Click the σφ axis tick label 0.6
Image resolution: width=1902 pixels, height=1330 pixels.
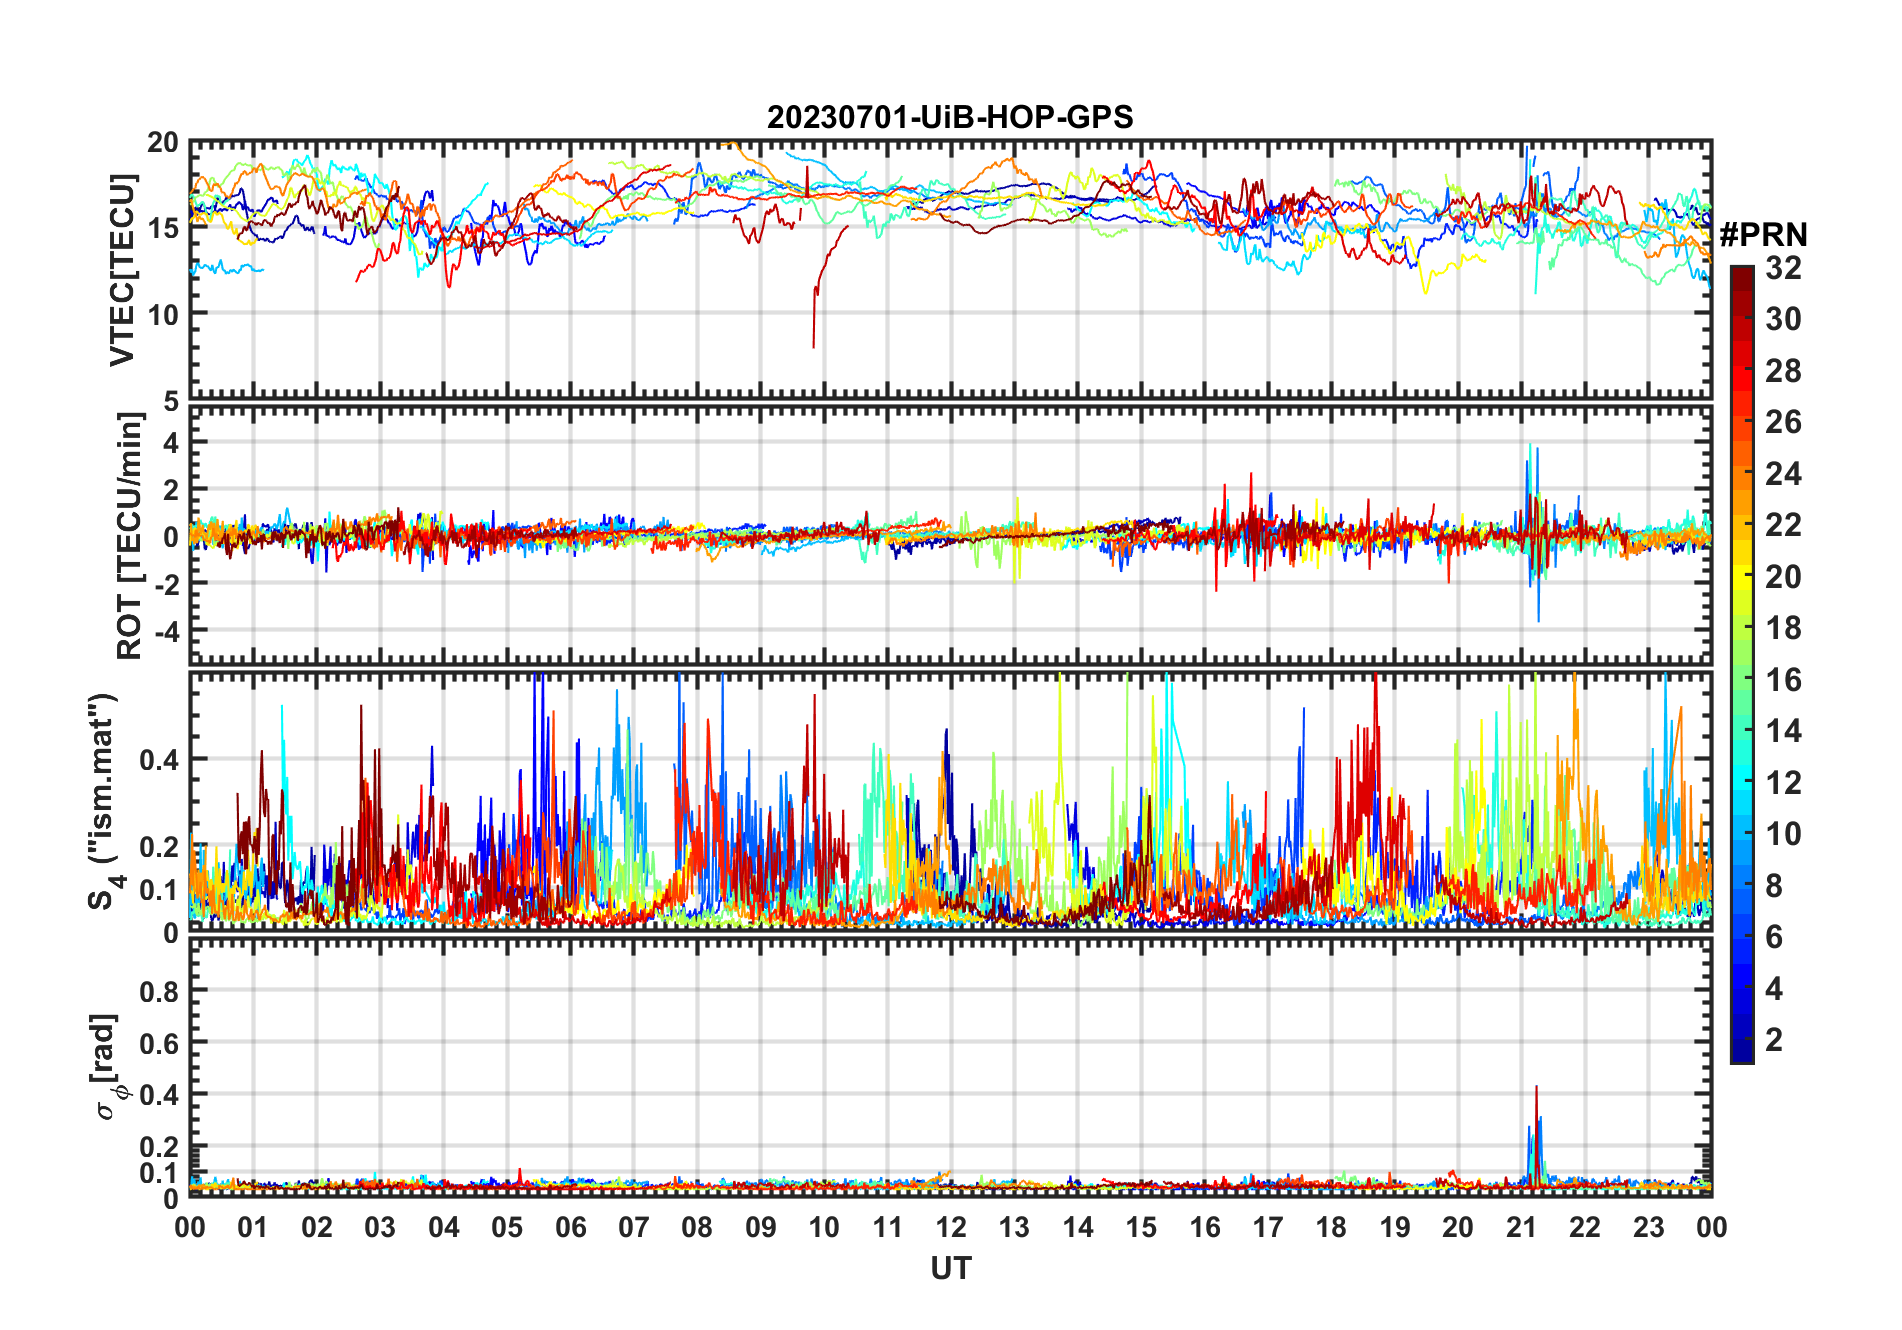tap(160, 1043)
